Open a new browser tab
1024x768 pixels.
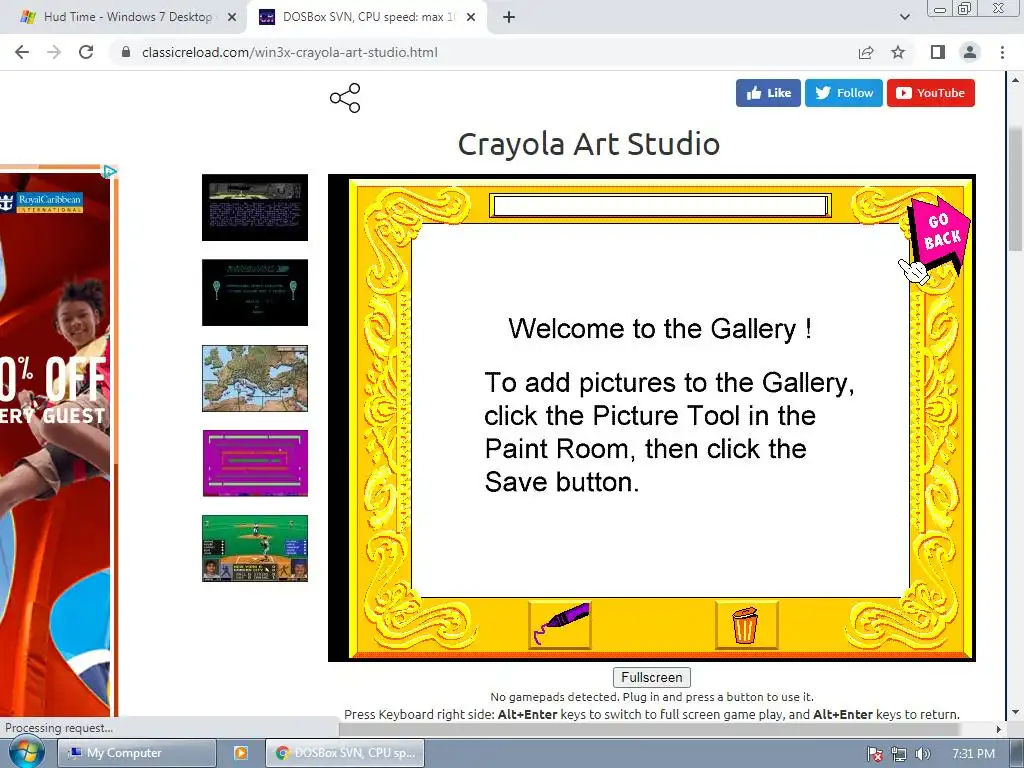[x=509, y=17]
